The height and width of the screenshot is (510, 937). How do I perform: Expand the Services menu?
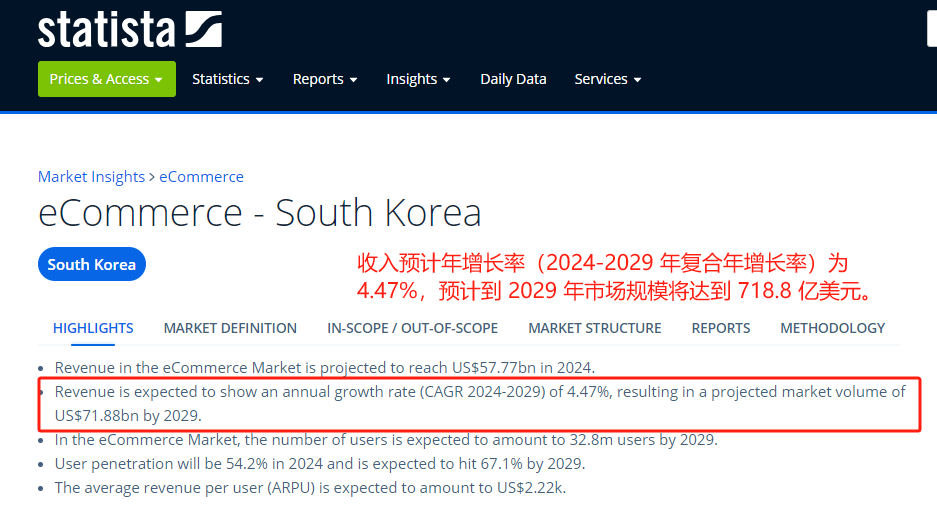click(608, 79)
